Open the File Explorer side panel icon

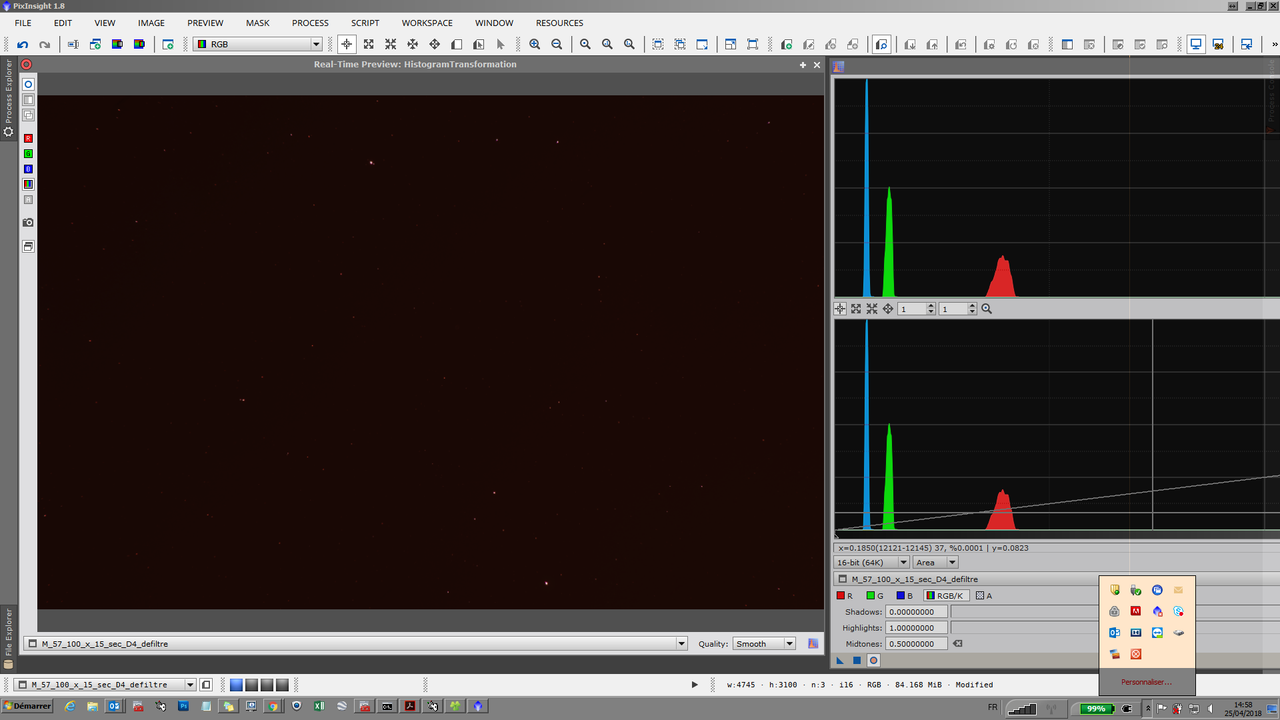click(9, 663)
